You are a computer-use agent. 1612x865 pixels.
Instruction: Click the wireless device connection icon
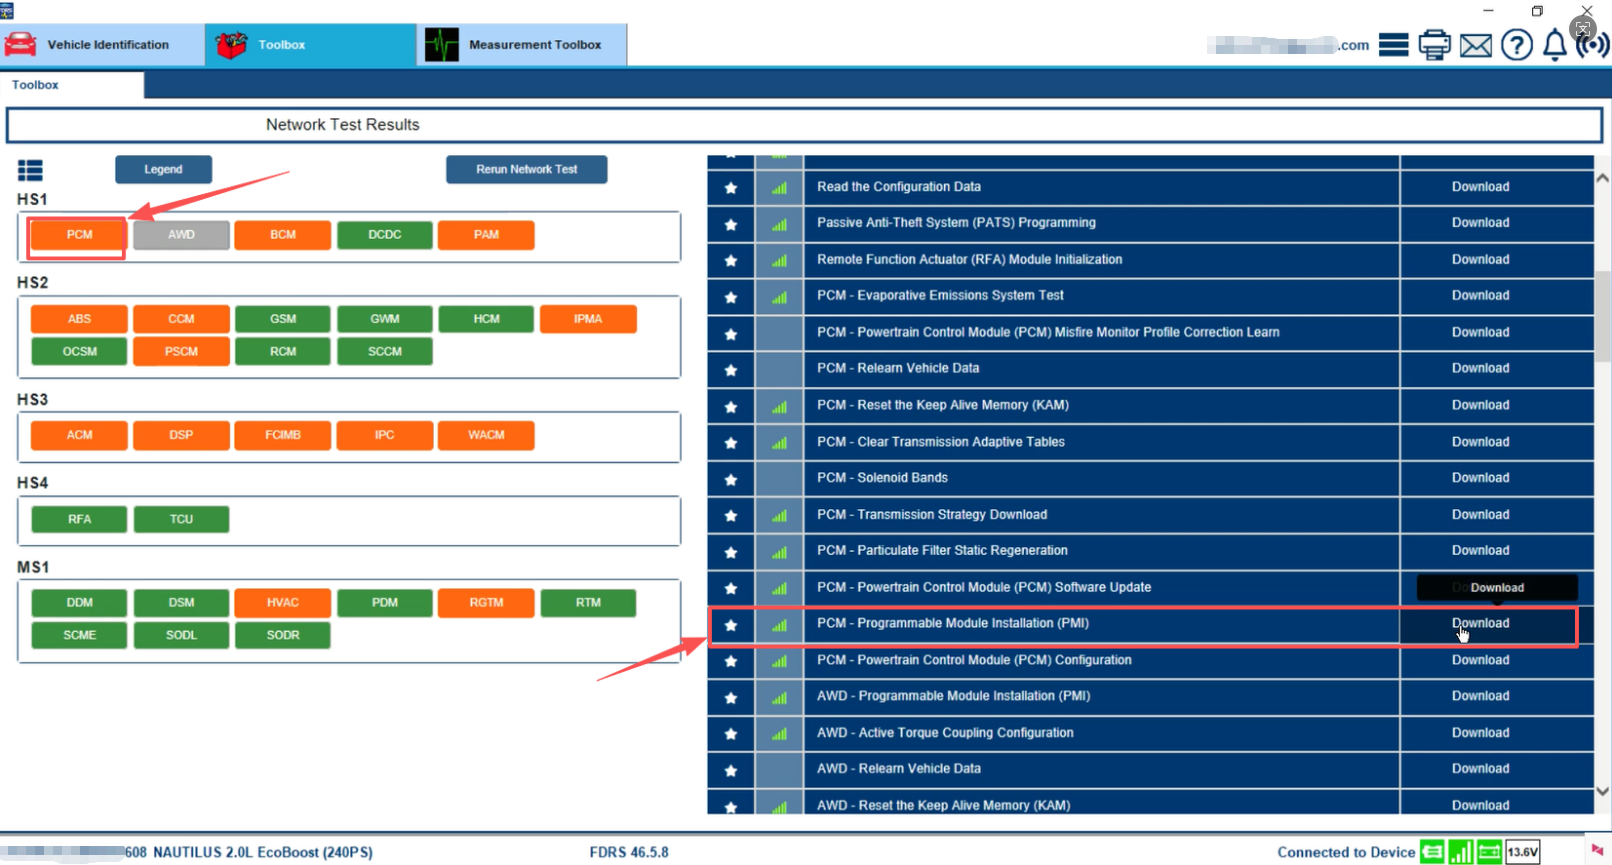point(1592,45)
